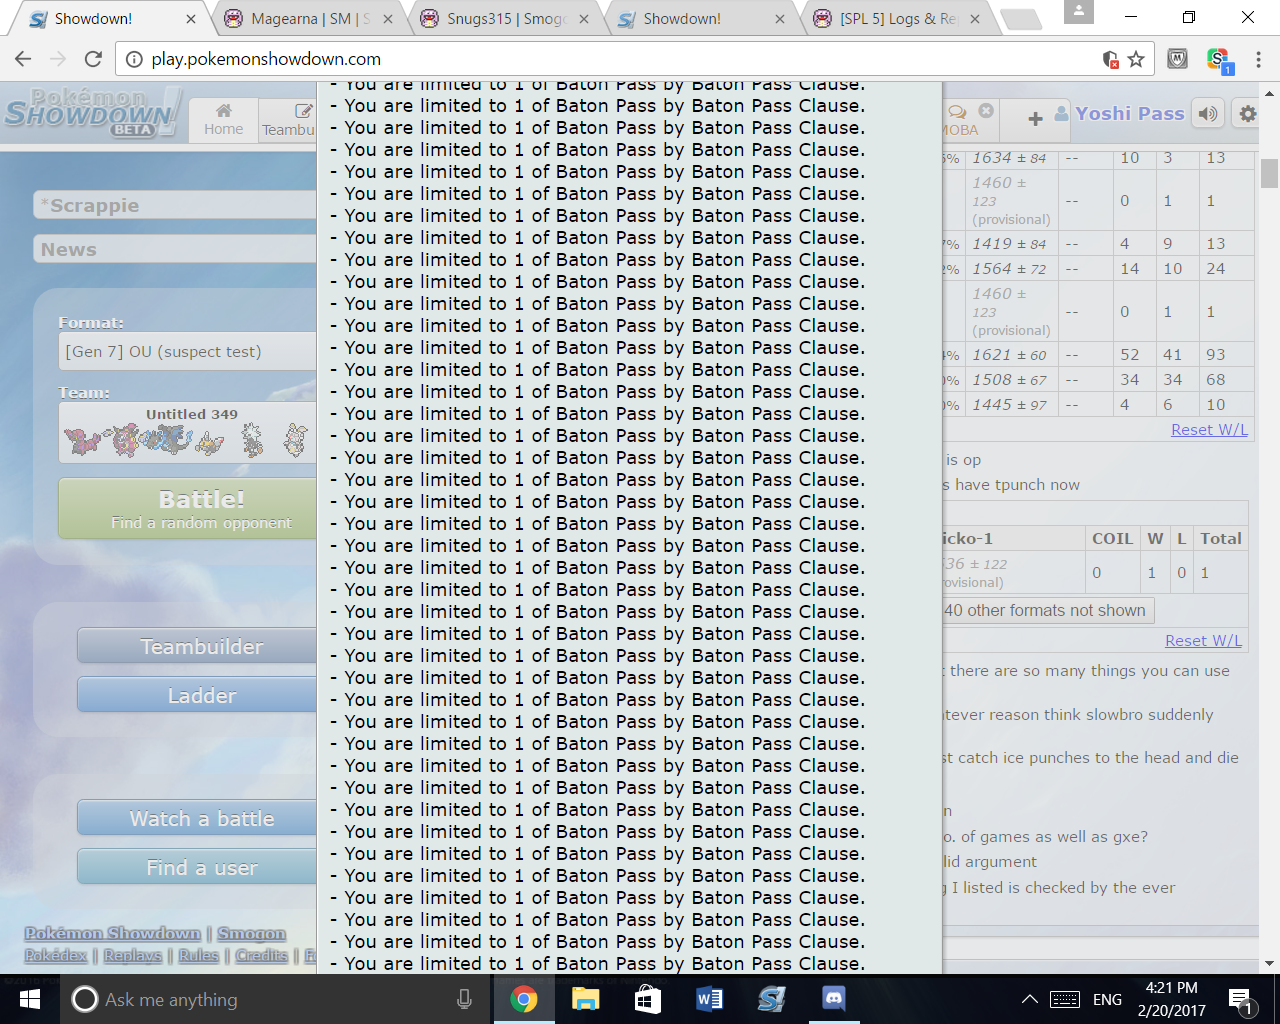Click the Chrome profile avatar icon
The image size is (1280, 1024).
[x=1078, y=11]
